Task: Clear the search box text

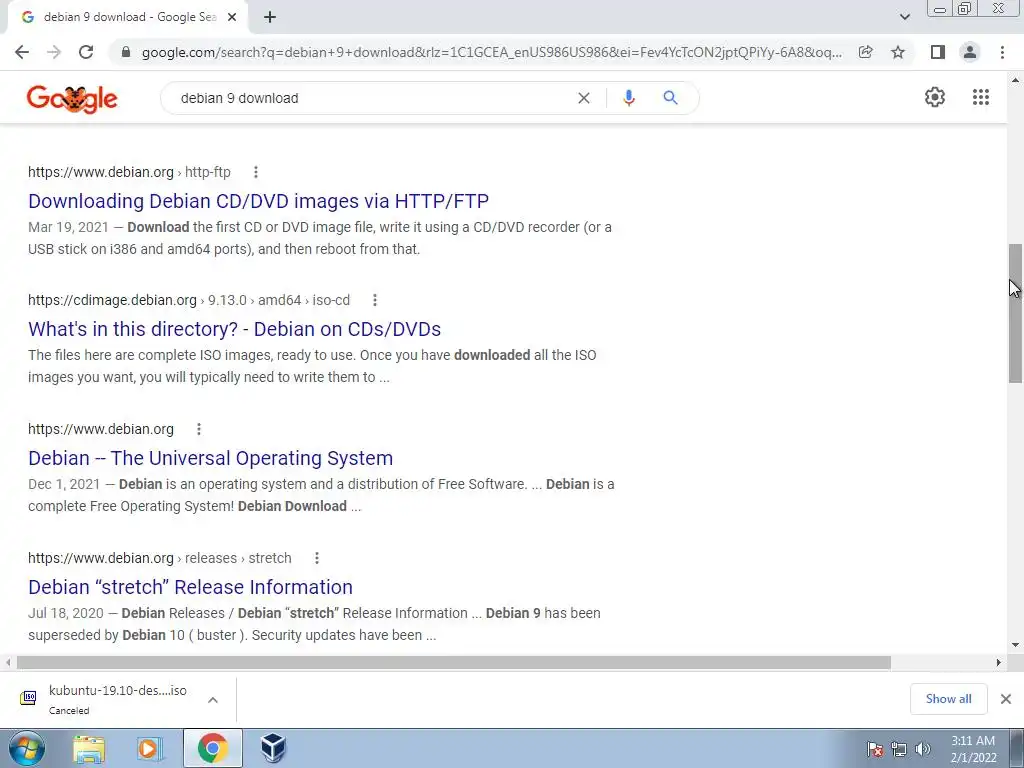Action: pos(584,98)
